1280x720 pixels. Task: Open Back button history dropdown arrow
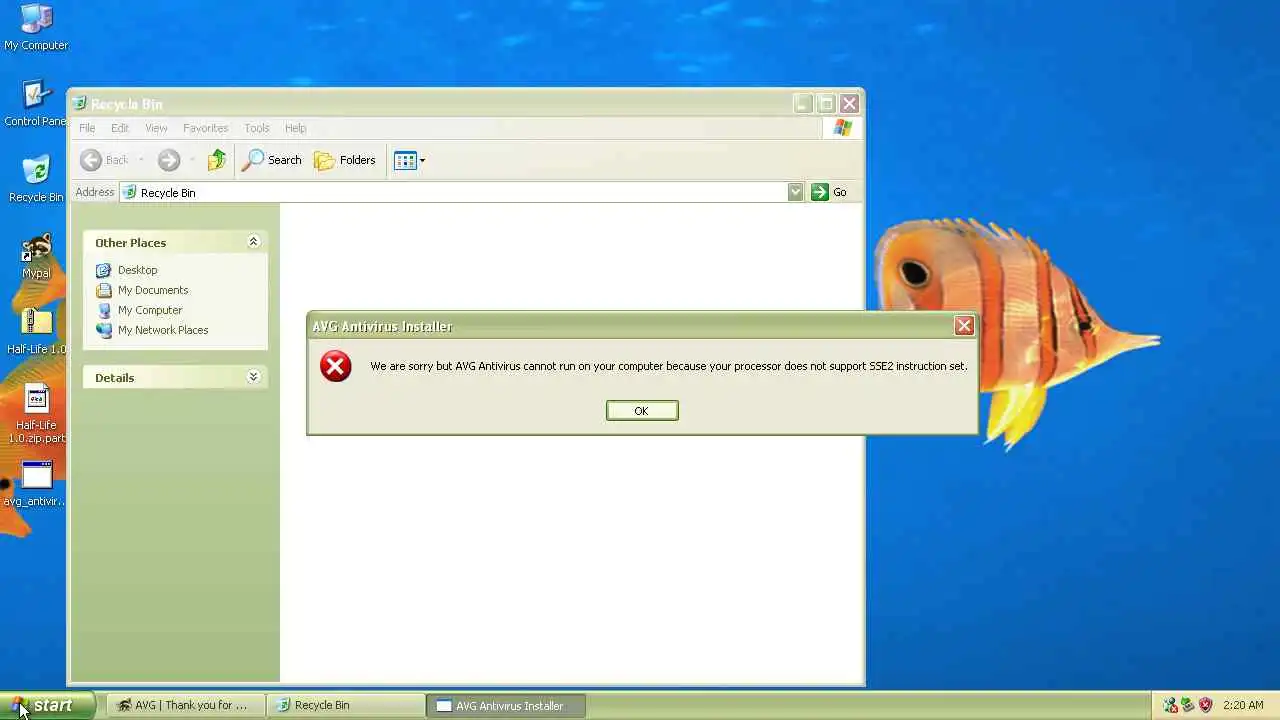(x=141, y=160)
